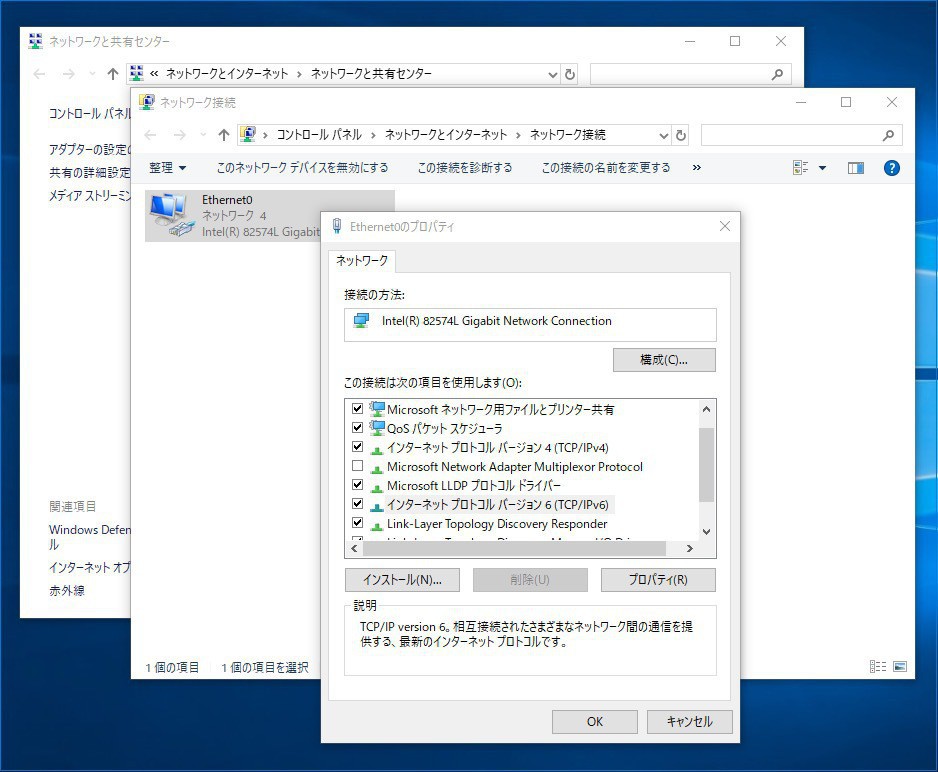Viewport: 938px width, 772px height.
Task: Click refresh in the network connections address bar
Action: (x=681, y=135)
